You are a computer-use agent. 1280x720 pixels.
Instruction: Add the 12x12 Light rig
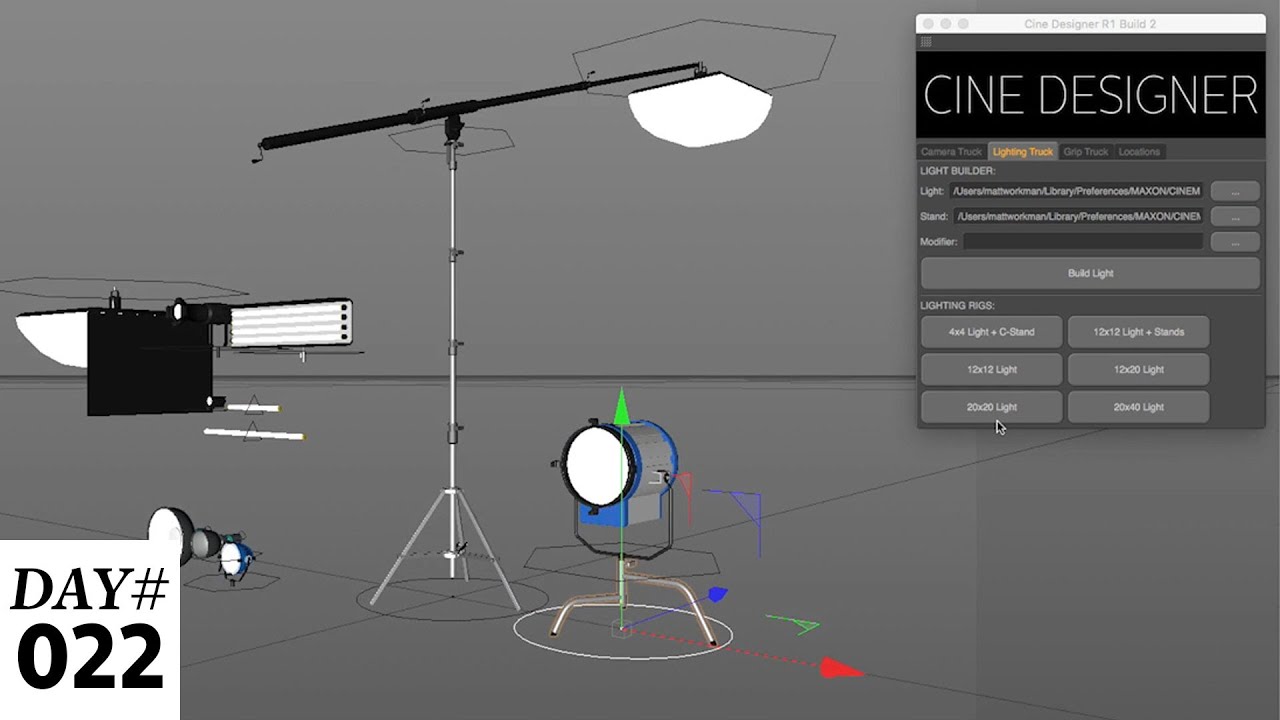pos(991,369)
